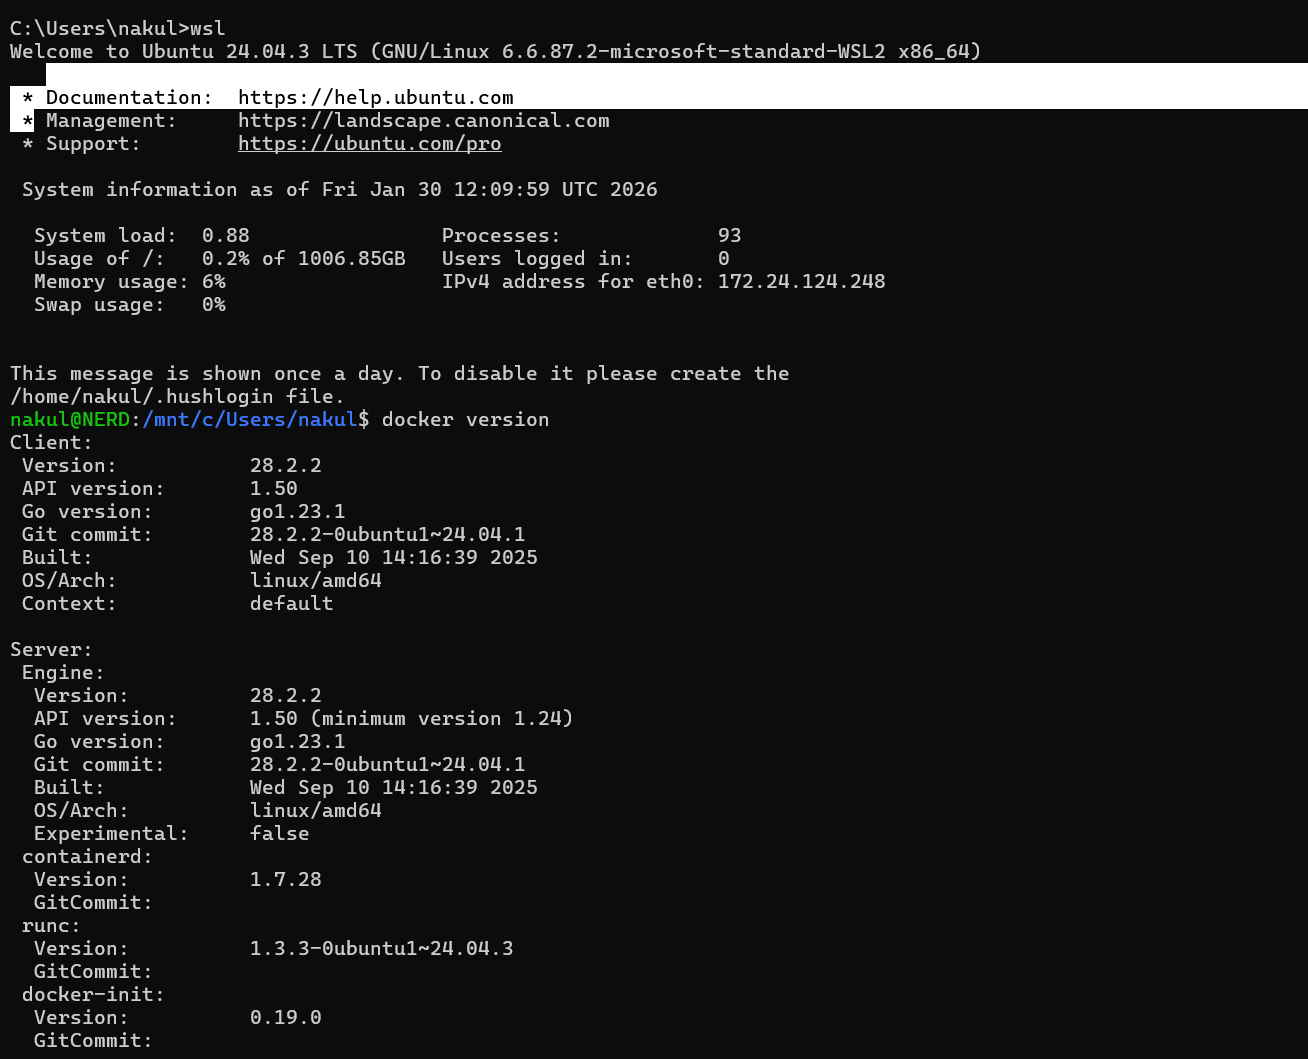
Task: Click the Memory usage 6% value
Action: point(213,281)
